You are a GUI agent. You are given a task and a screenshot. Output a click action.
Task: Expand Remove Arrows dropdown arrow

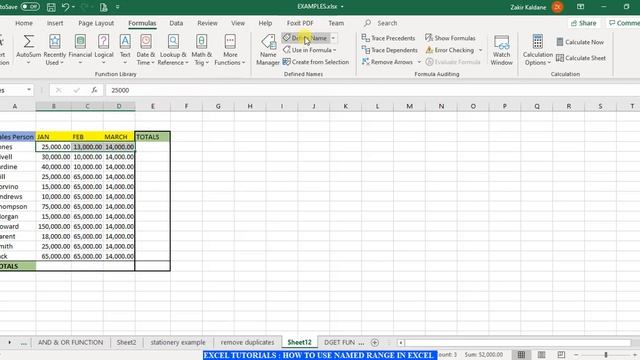click(x=419, y=62)
